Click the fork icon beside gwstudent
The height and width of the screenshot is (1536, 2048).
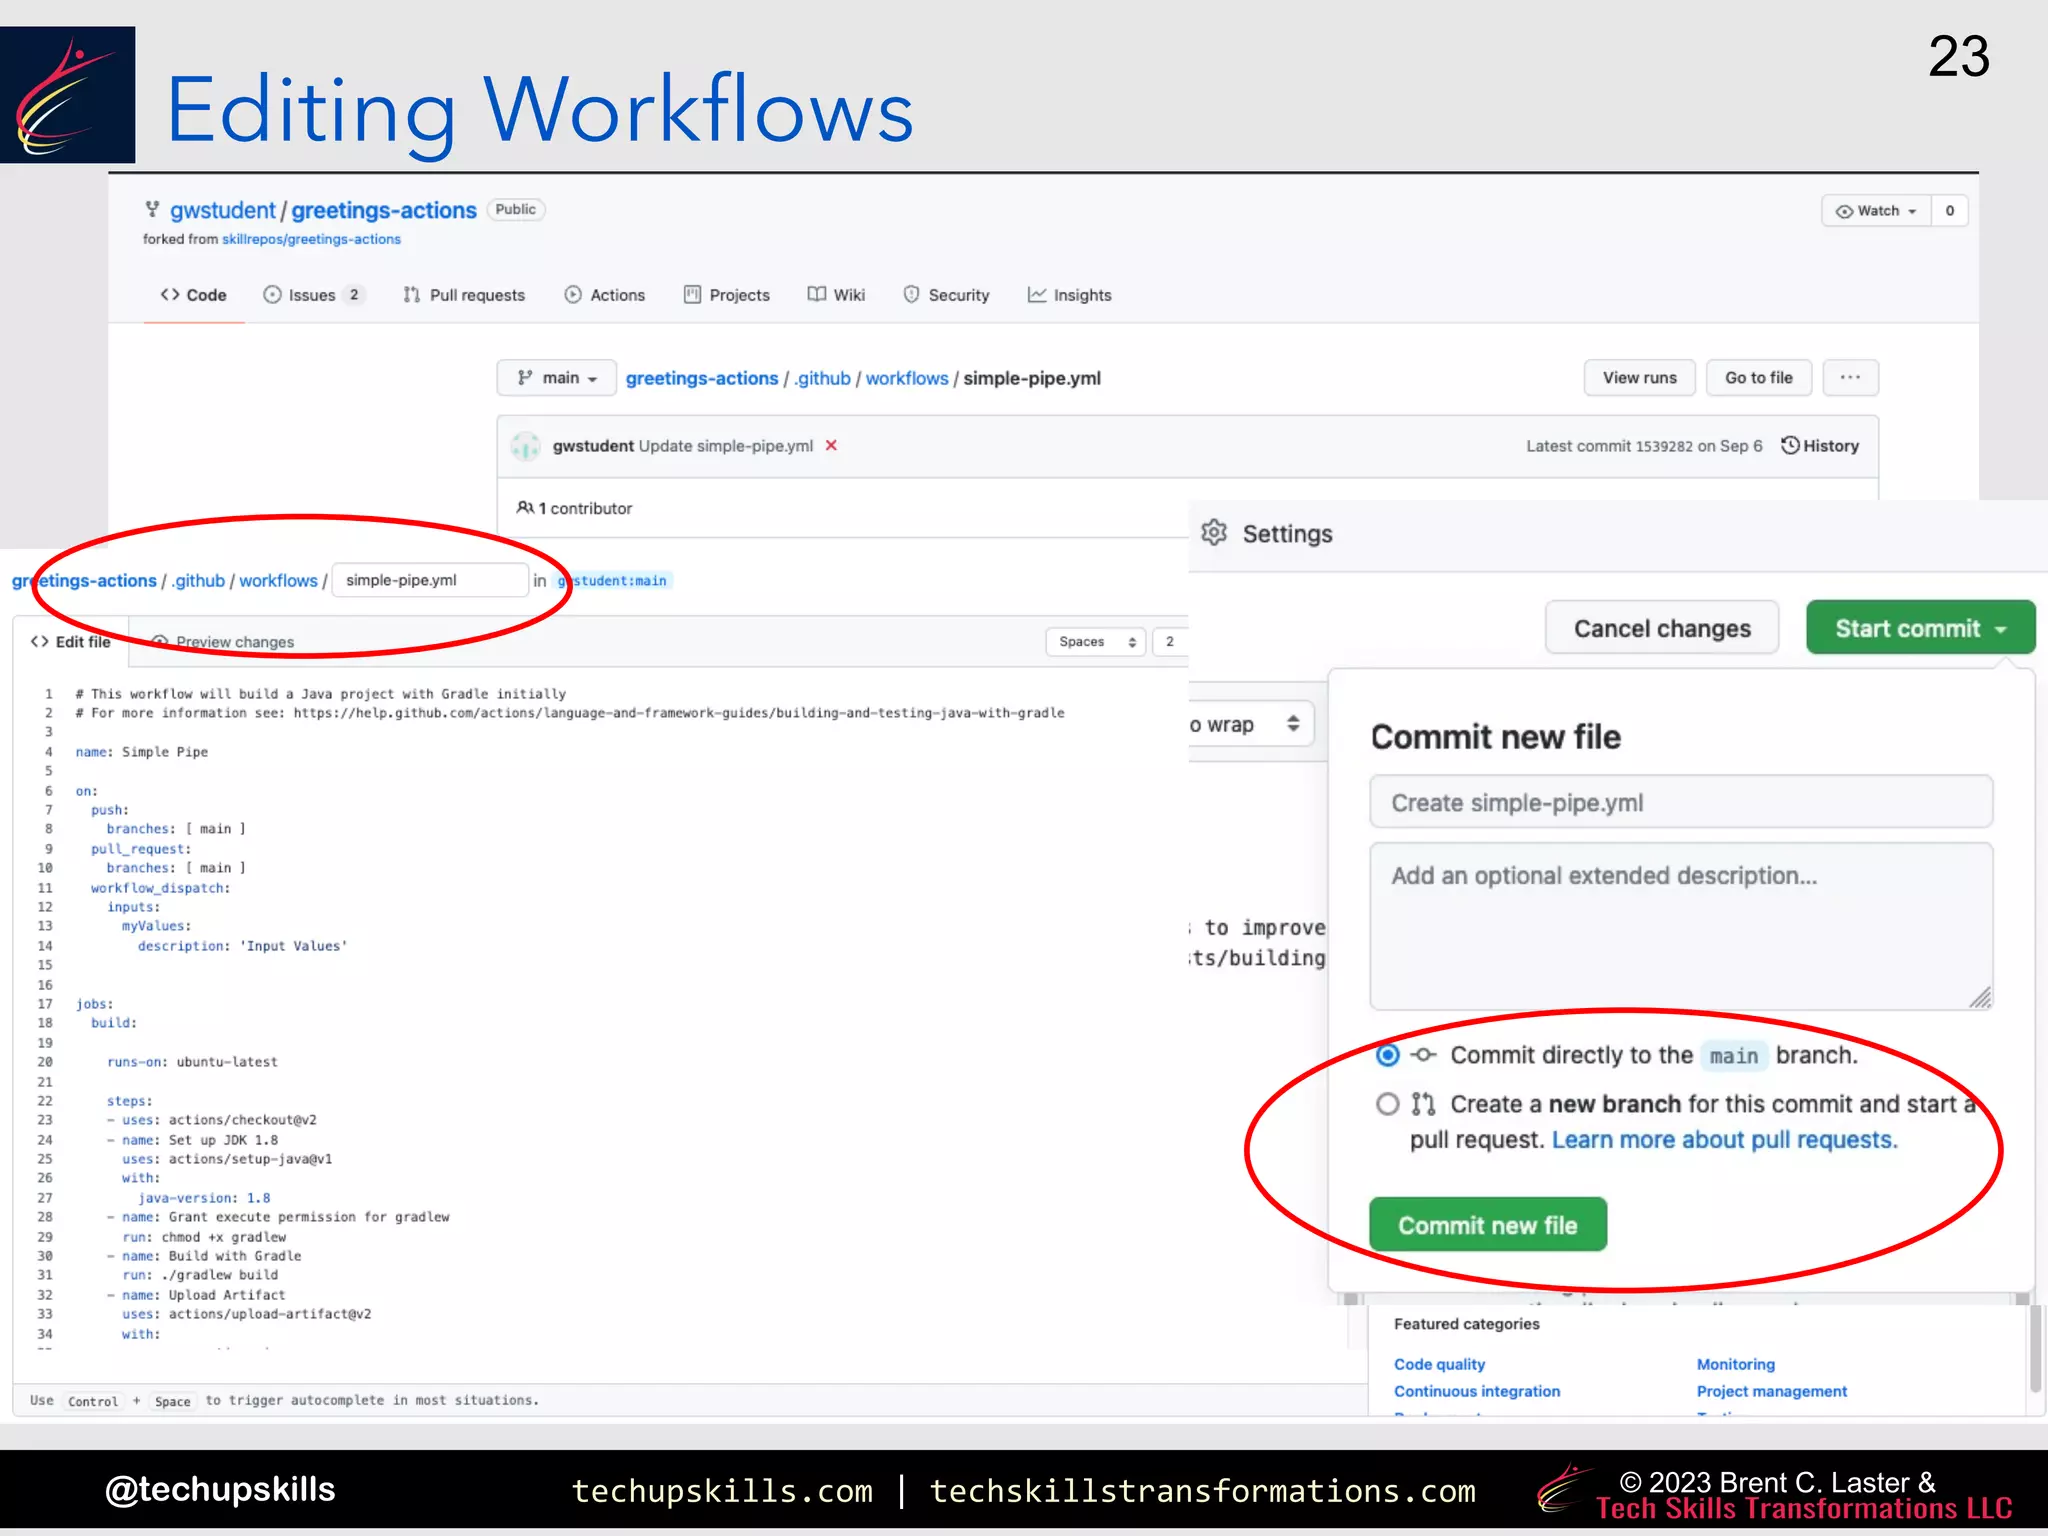click(x=152, y=209)
